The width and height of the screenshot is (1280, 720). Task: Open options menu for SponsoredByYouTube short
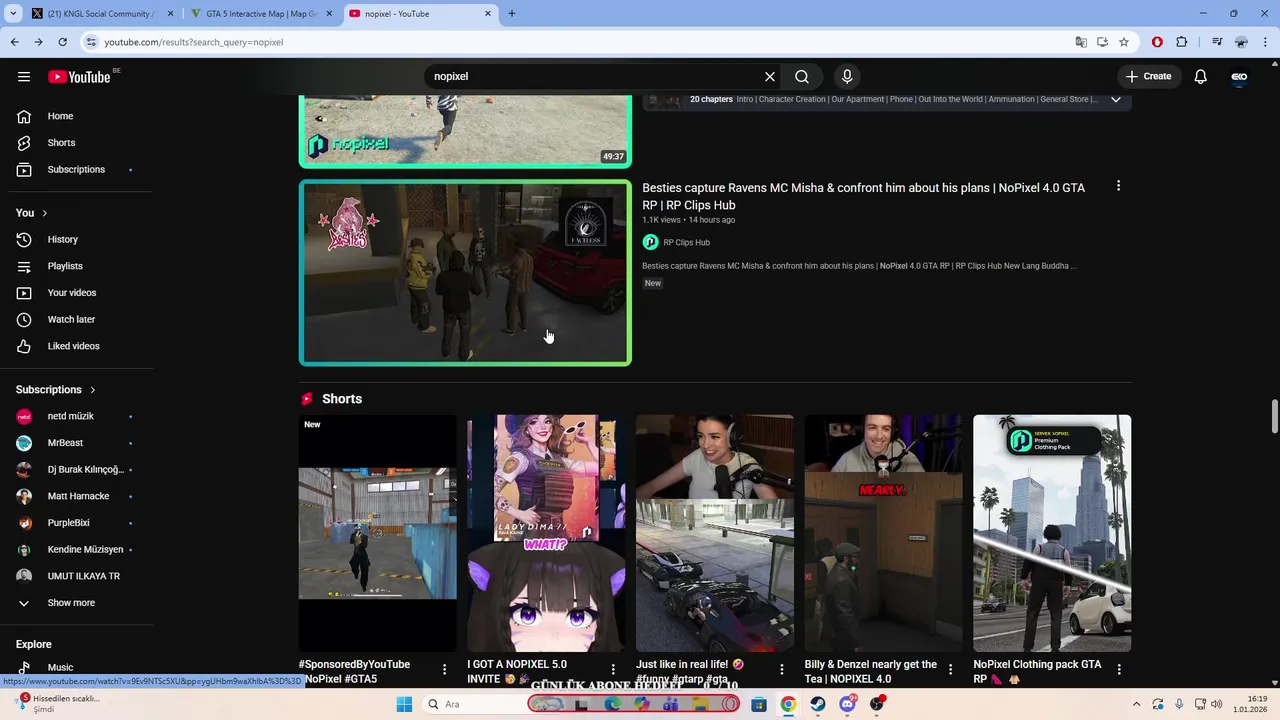(x=445, y=669)
